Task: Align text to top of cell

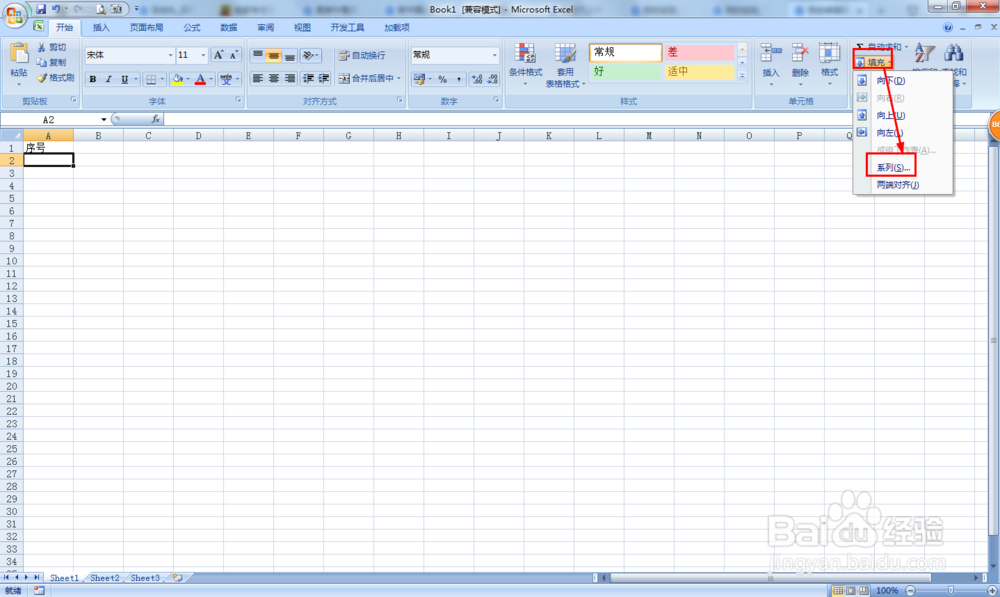Action: pos(258,55)
